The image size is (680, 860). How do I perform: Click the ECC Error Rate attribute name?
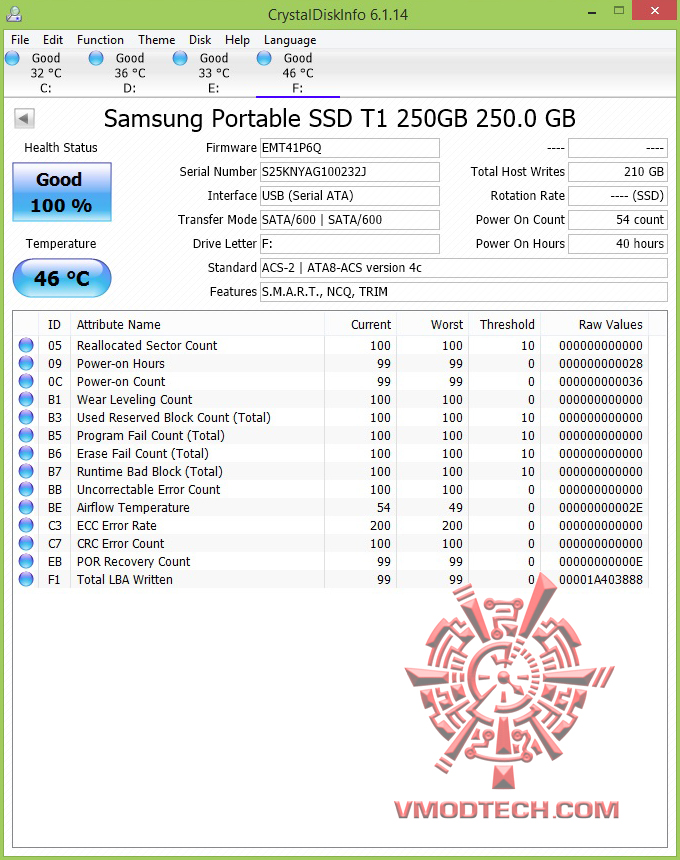(x=117, y=525)
